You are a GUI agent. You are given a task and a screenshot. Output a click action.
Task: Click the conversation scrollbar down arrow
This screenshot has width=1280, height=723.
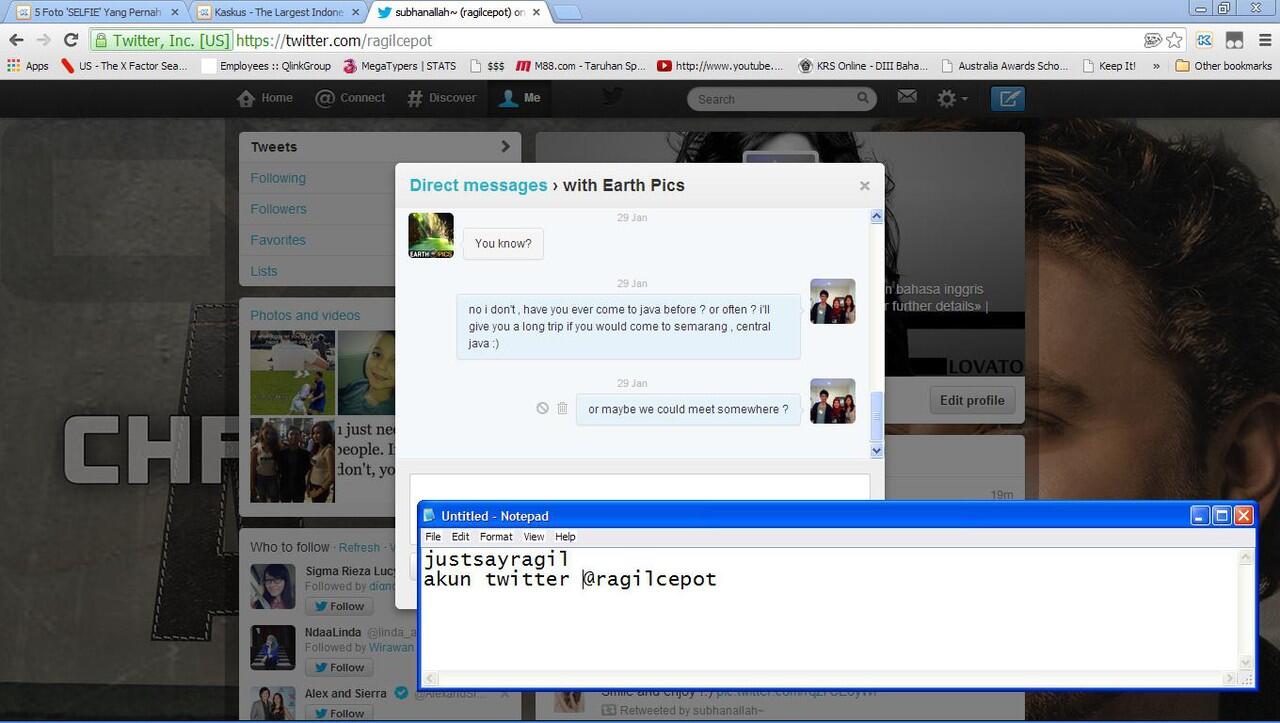[x=877, y=451]
